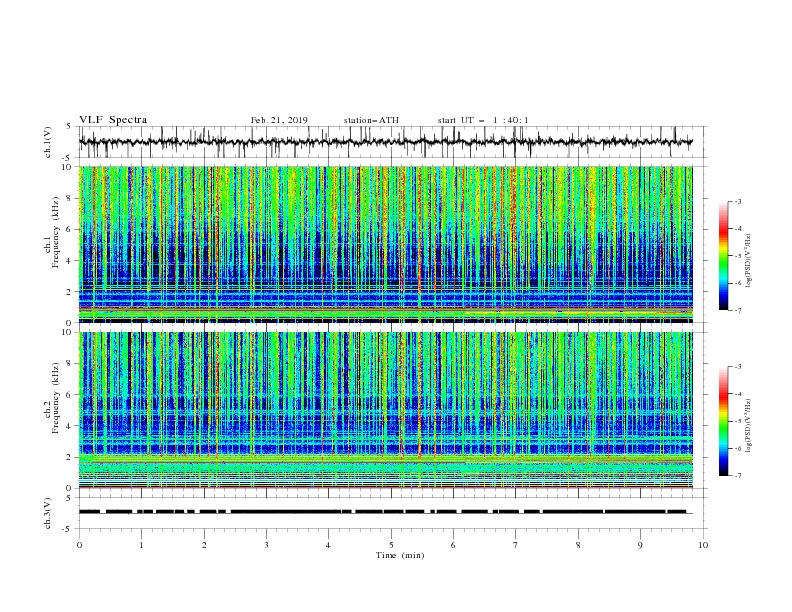Screen dimensions: 792x612
Task: Select the ch.2 "Frequency (kHz)" axis label
Action: tap(56, 398)
